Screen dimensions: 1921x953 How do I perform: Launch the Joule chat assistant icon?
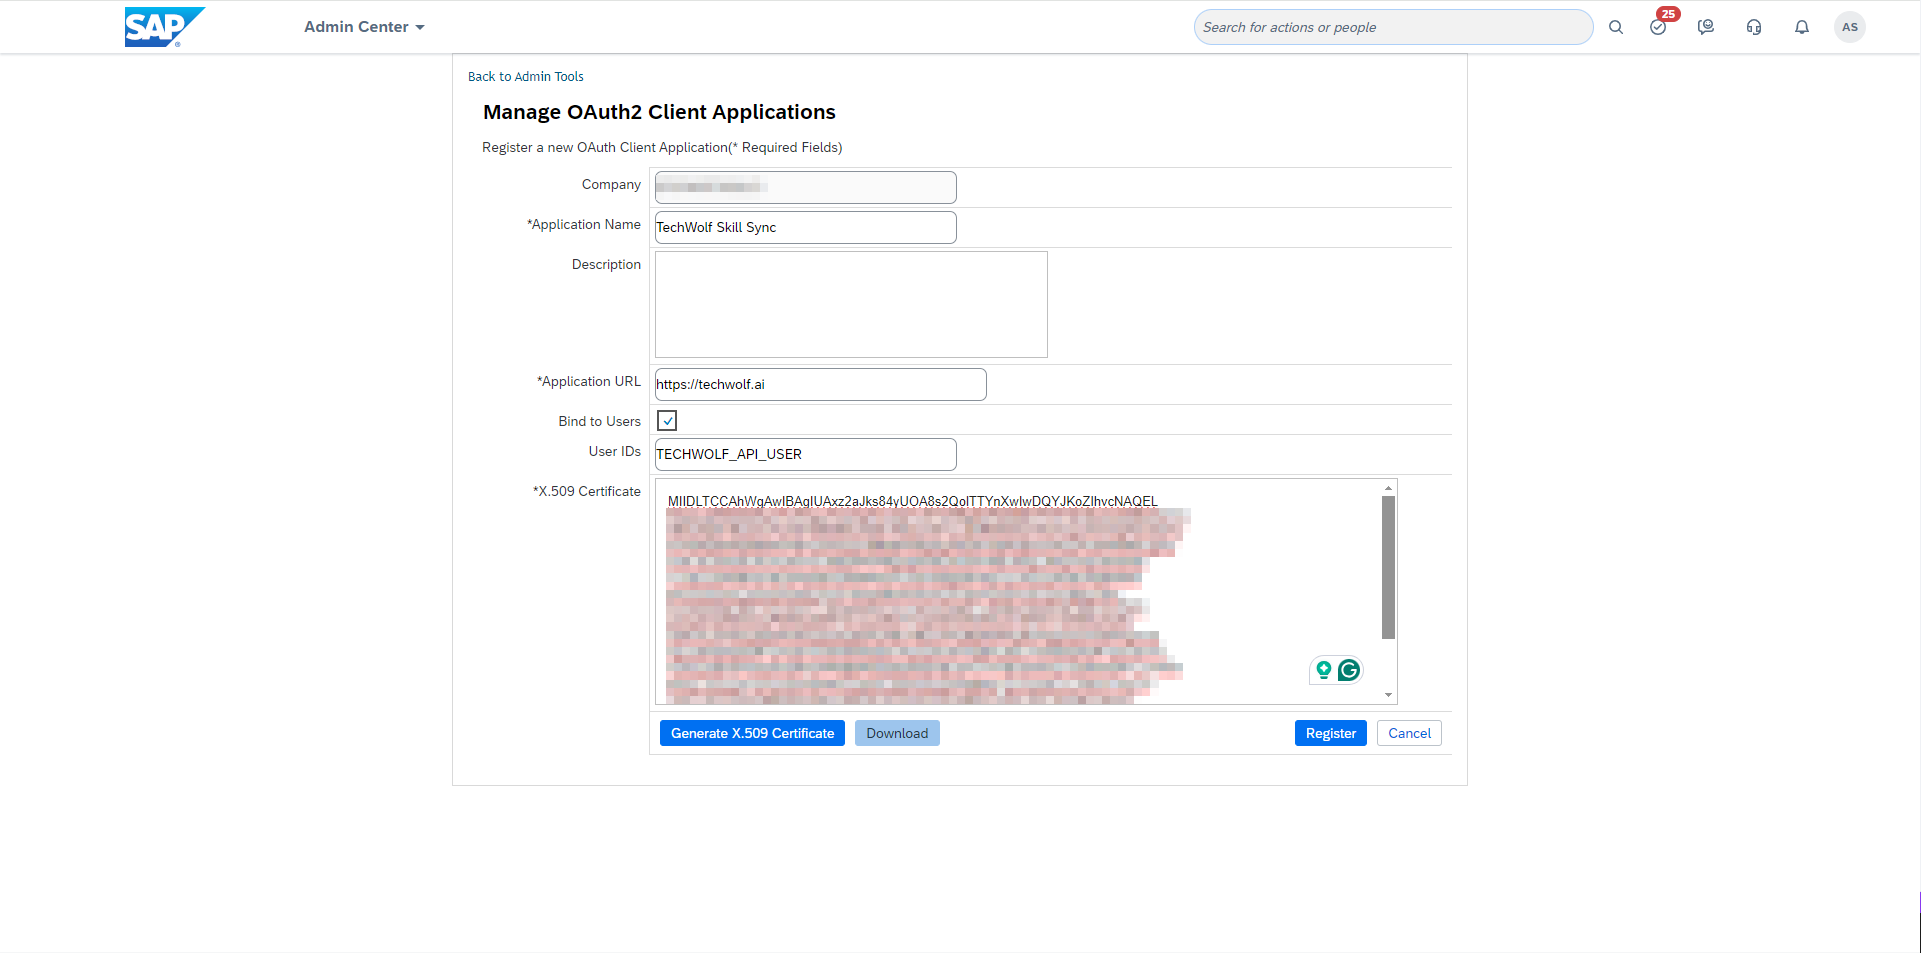pos(1705,27)
